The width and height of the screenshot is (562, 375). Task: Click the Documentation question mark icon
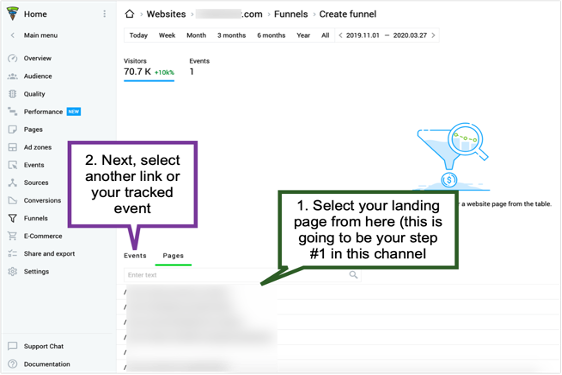point(13,364)
